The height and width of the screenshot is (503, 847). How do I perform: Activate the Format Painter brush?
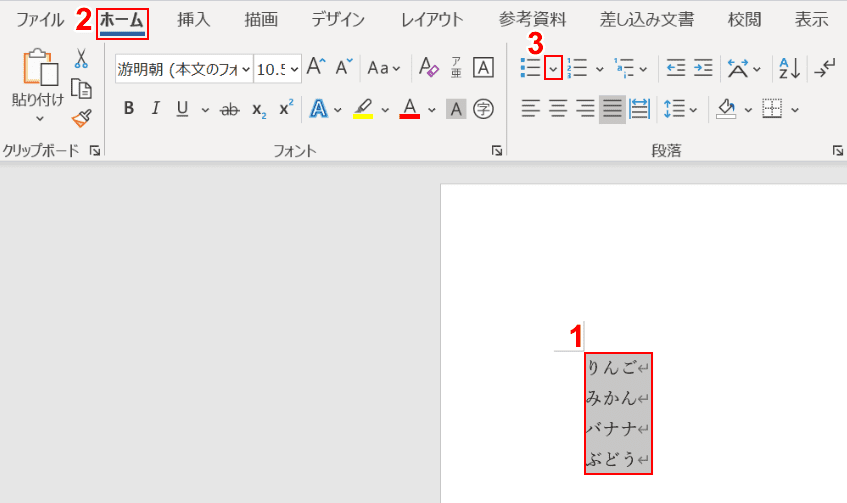82,118
